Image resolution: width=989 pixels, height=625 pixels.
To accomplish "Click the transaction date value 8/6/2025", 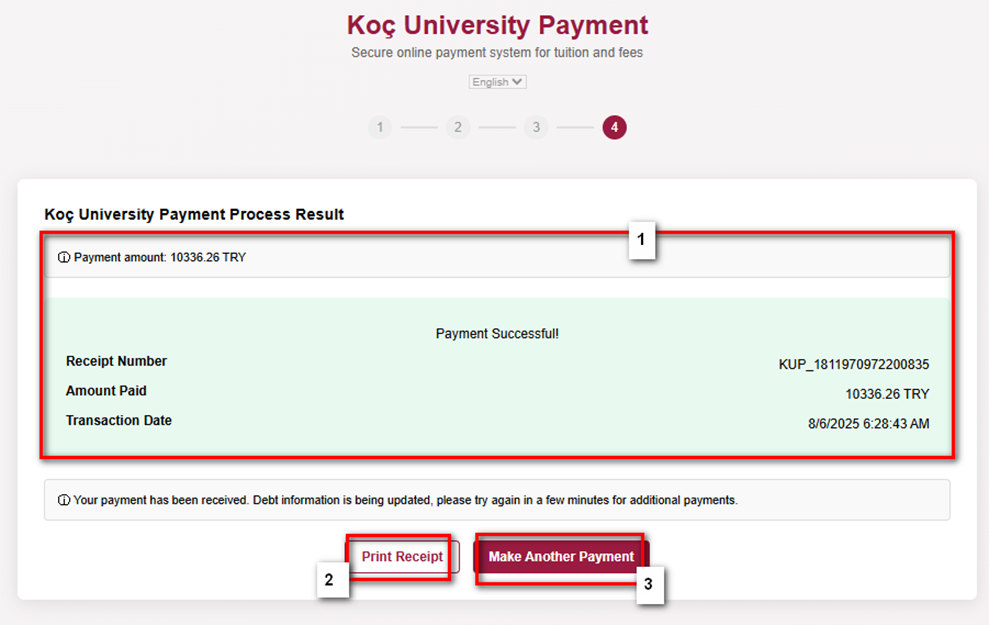I will click(868, 424).
